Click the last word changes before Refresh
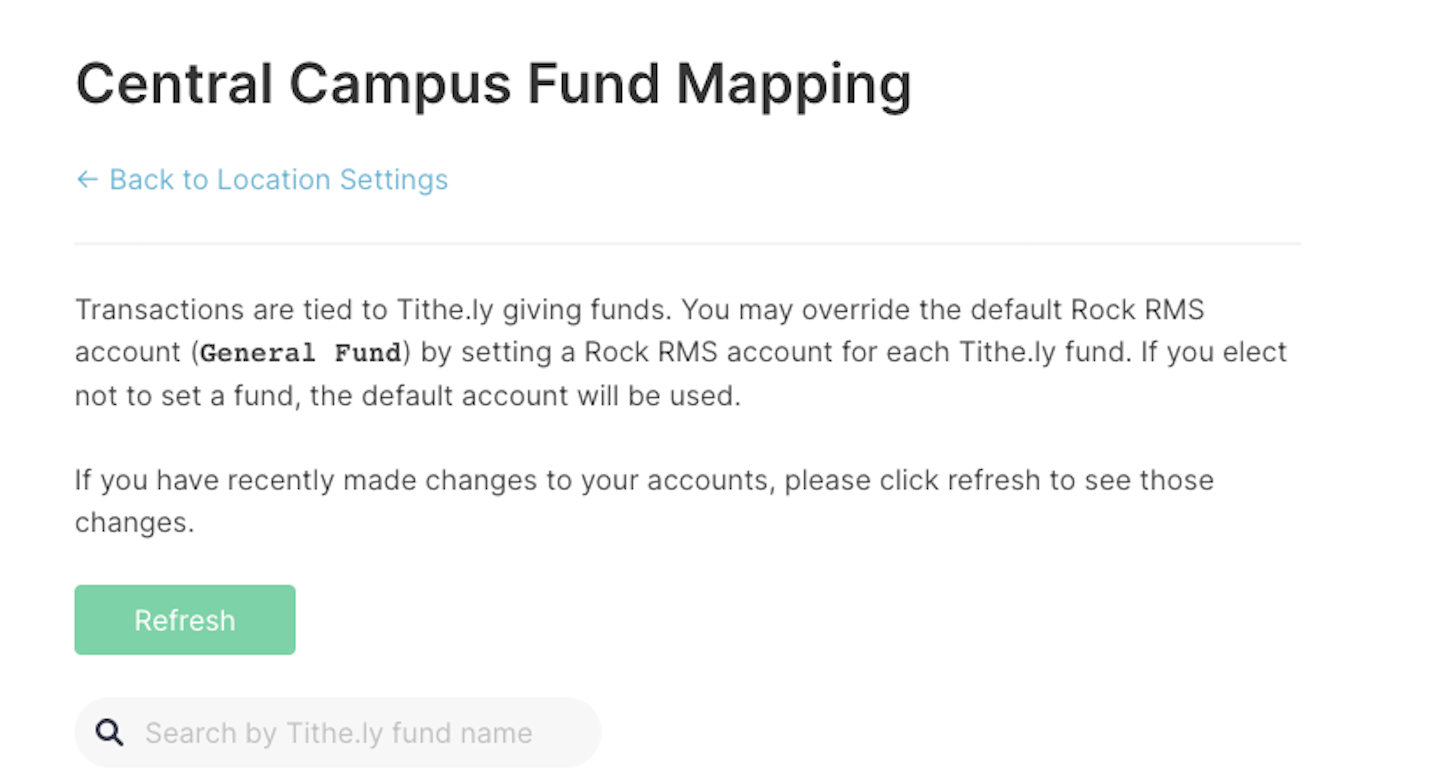Screen dimensions: 1436x774 coord(134,523)
